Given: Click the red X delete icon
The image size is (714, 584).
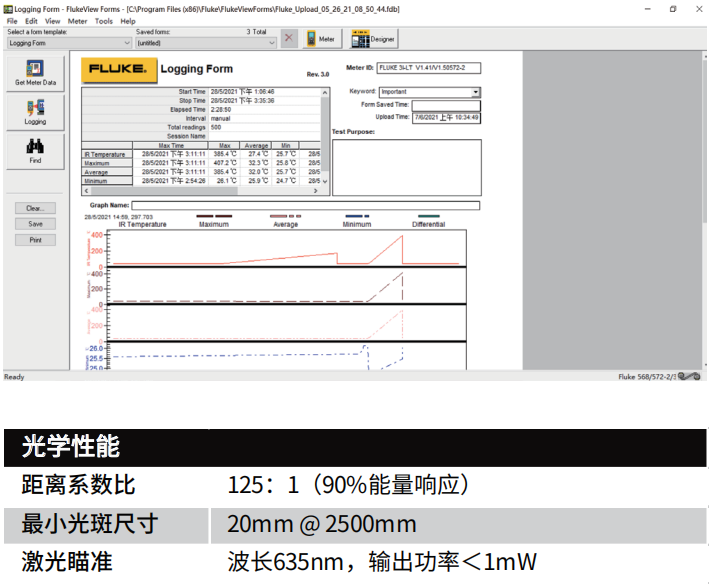Looking at the screenshot, I should pyautogui.click(x=289, y=39).
